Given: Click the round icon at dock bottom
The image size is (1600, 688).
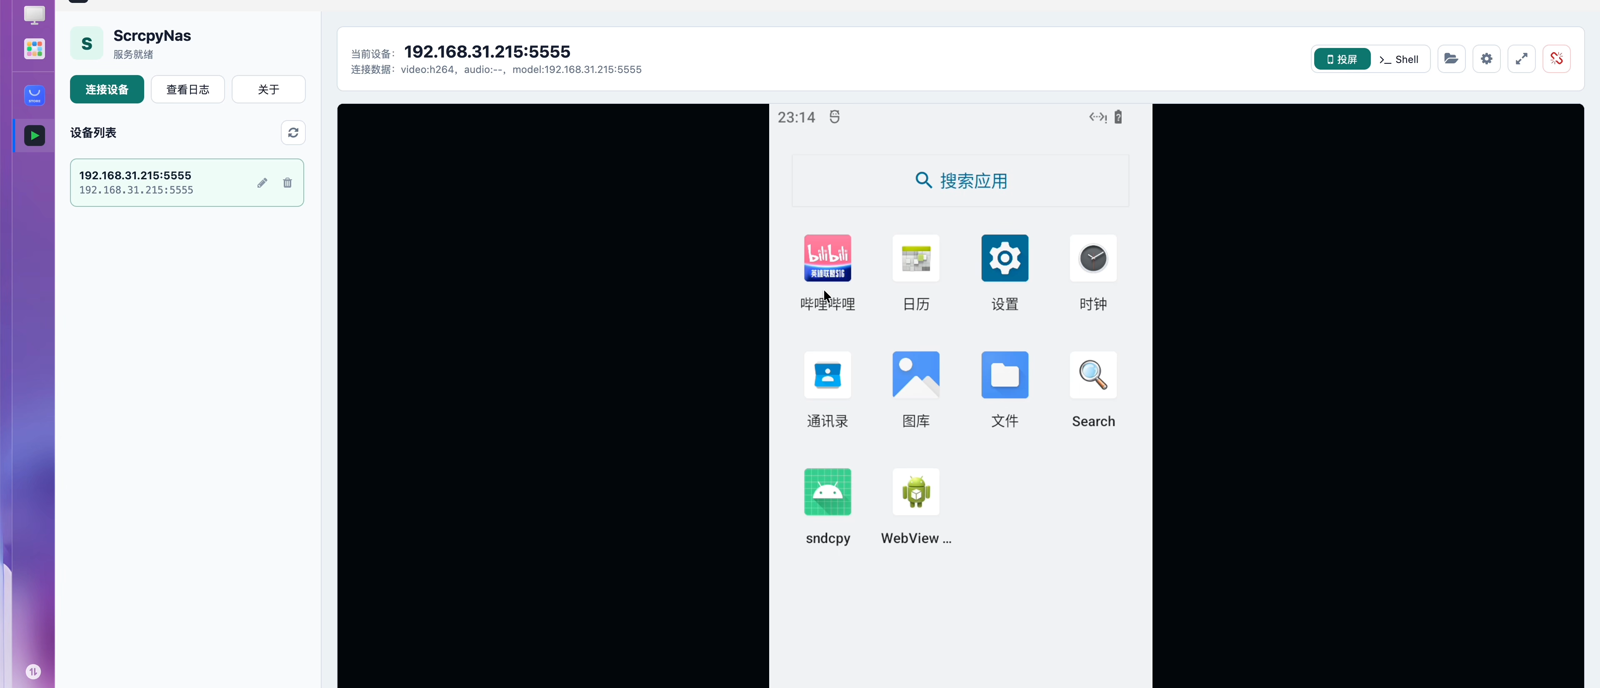Looking at the screenshot, I should (33, 672).
